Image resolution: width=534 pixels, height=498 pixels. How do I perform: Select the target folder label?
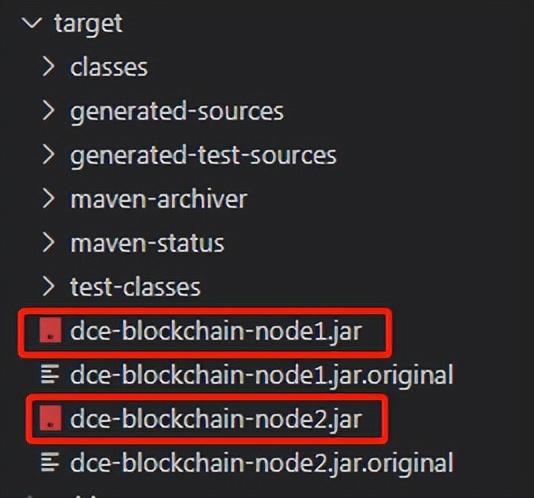[x=88, y=25]
